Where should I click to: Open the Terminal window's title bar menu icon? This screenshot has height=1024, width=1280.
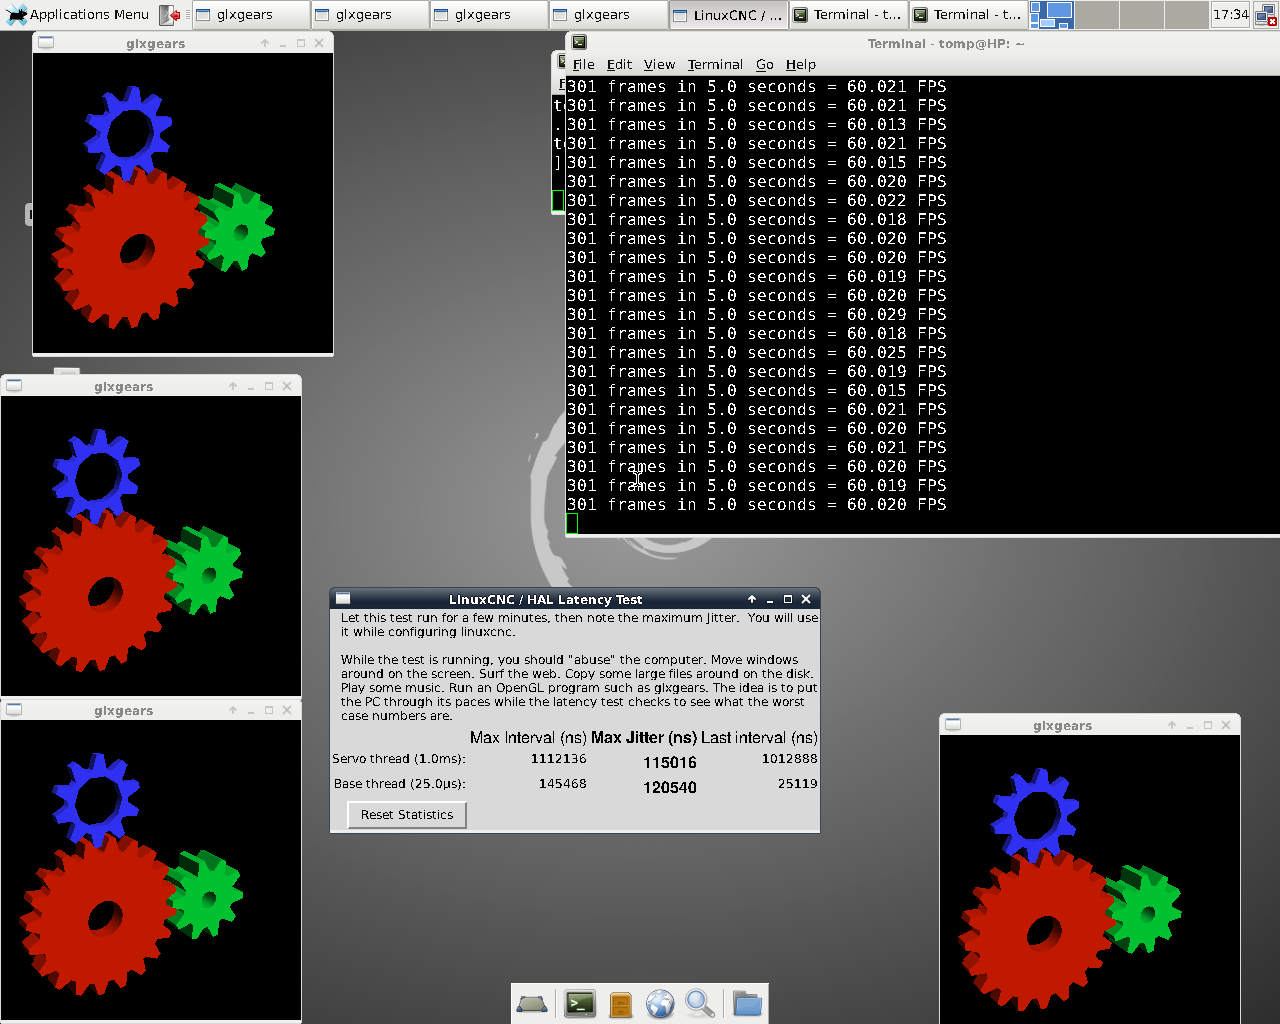point(579,43)
